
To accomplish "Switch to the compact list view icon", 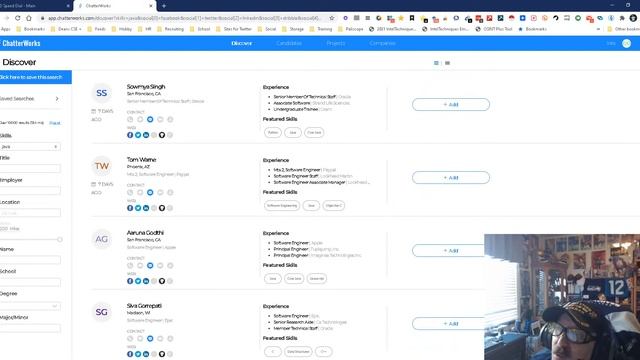I will tap(447, 63).
